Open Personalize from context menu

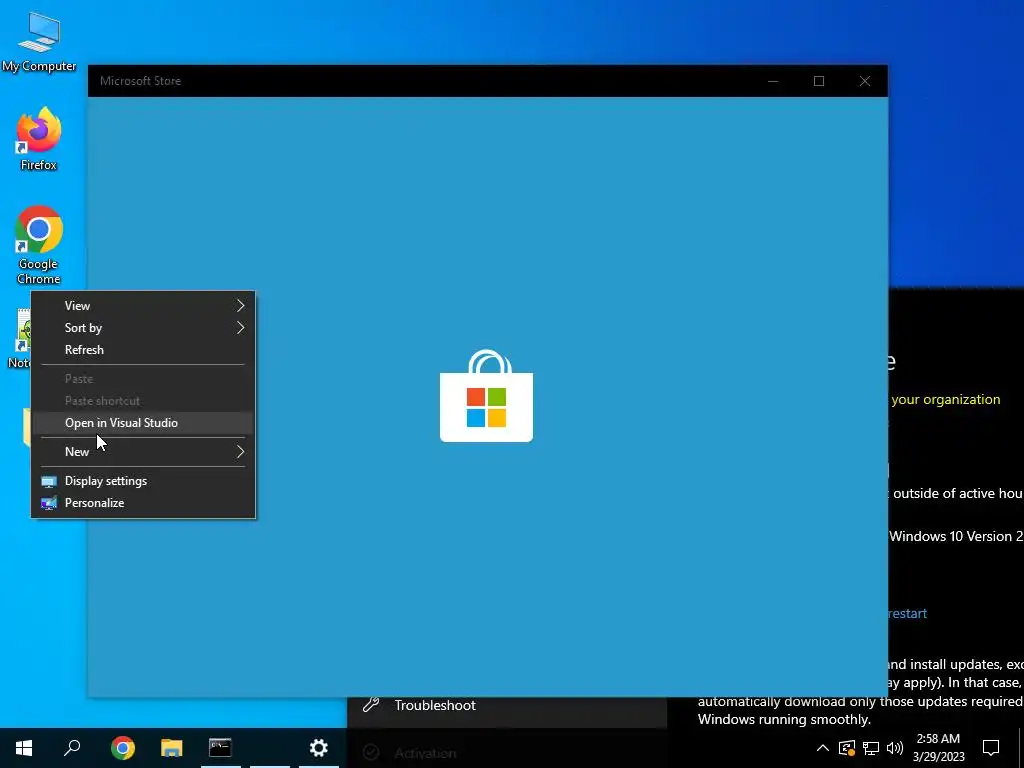[x=143, y=503]
